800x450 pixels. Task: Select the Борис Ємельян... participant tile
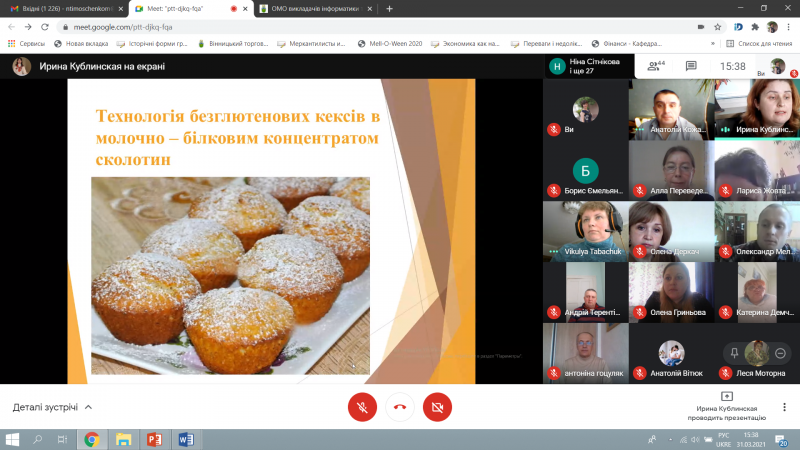pyautogui.click(x=586, y=171)
